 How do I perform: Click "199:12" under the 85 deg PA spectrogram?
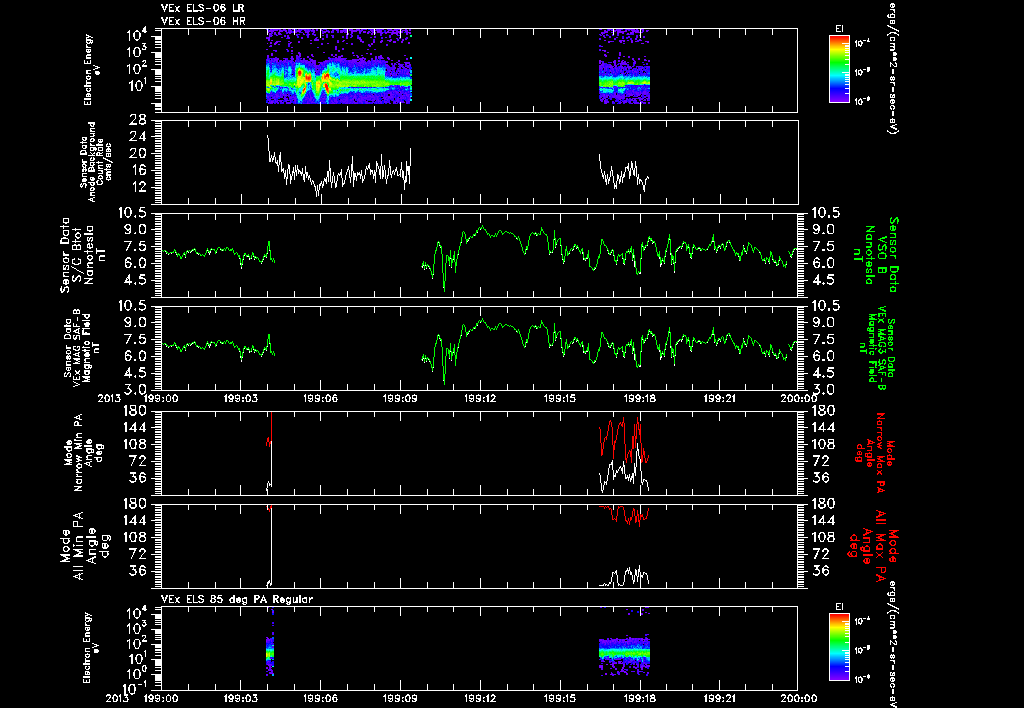481,698
